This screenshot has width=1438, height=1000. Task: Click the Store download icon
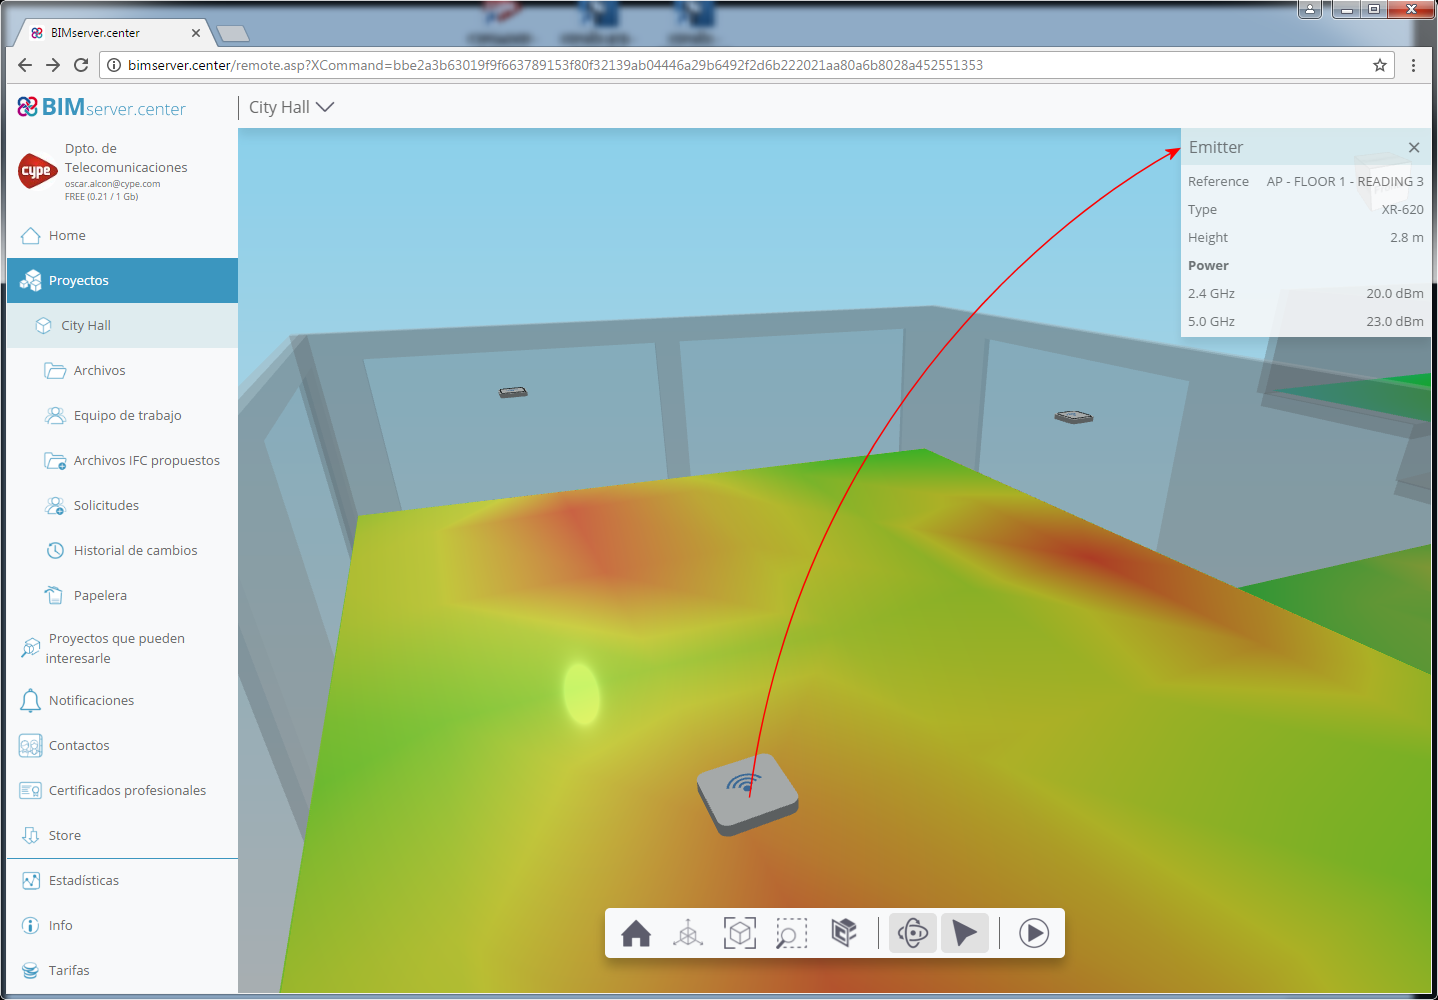(31, 836)
